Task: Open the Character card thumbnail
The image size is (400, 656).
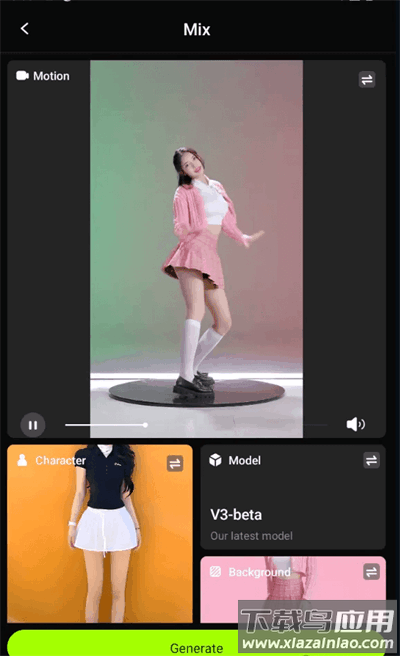Action: pyautogui.click(x=100, y=533)
